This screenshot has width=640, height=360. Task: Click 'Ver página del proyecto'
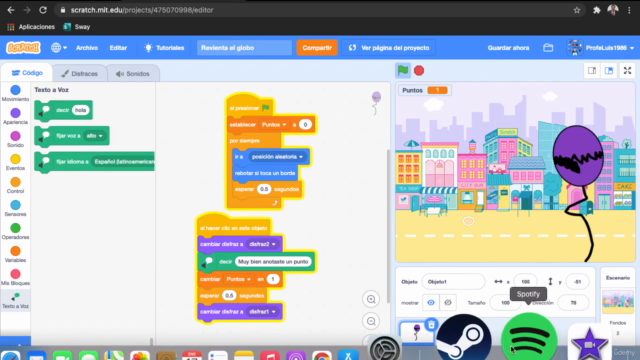389,48
